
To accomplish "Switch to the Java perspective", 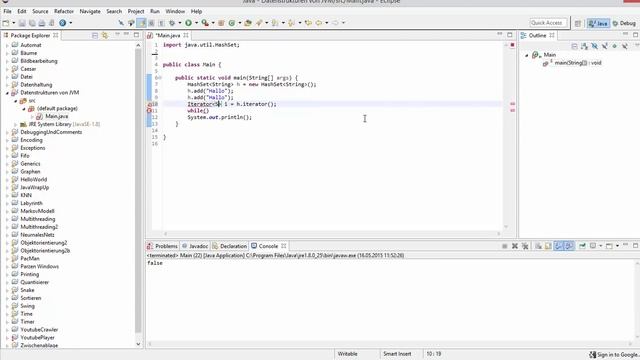I will (598, 24).
